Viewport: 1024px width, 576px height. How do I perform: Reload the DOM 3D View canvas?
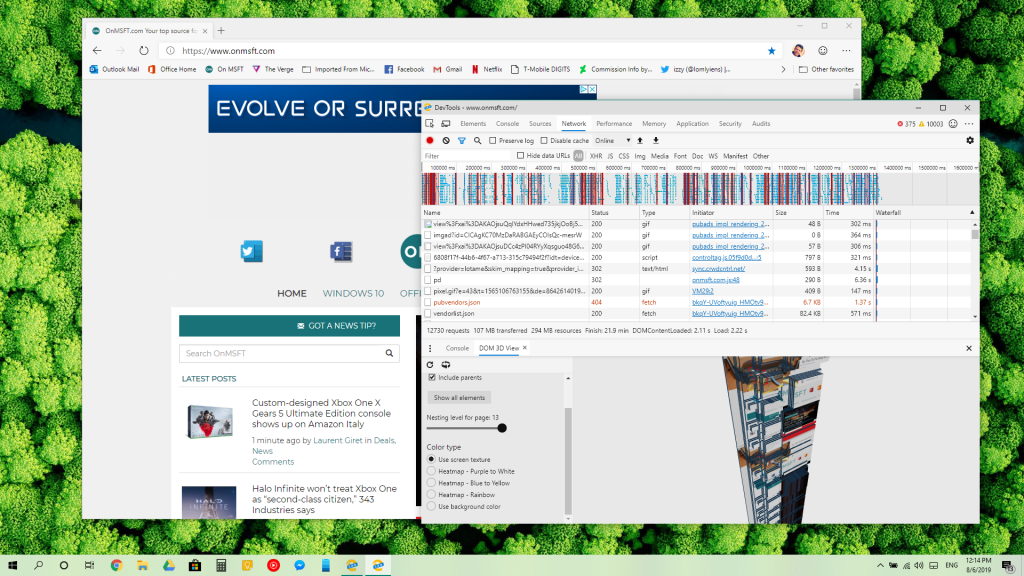pyautogui.click(x=430, y=365)
